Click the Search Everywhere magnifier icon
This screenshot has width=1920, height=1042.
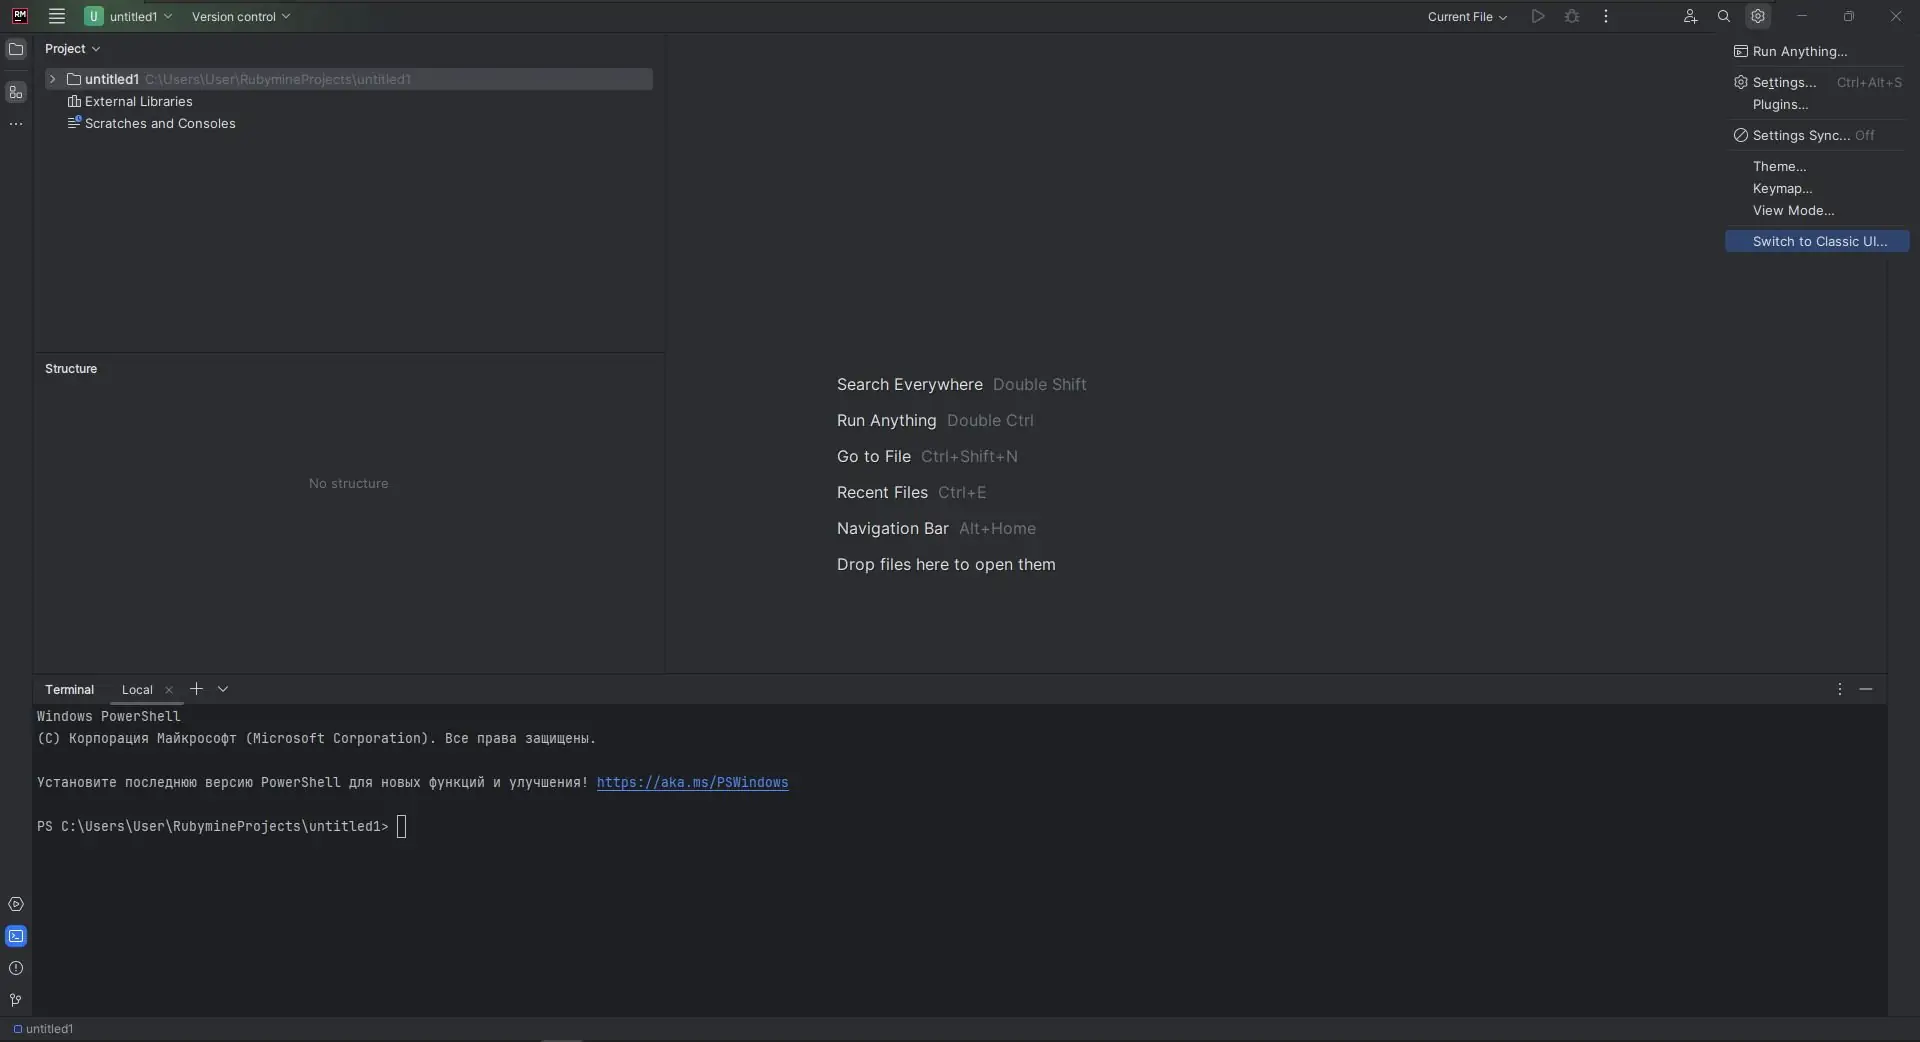tap(1724, 16)
